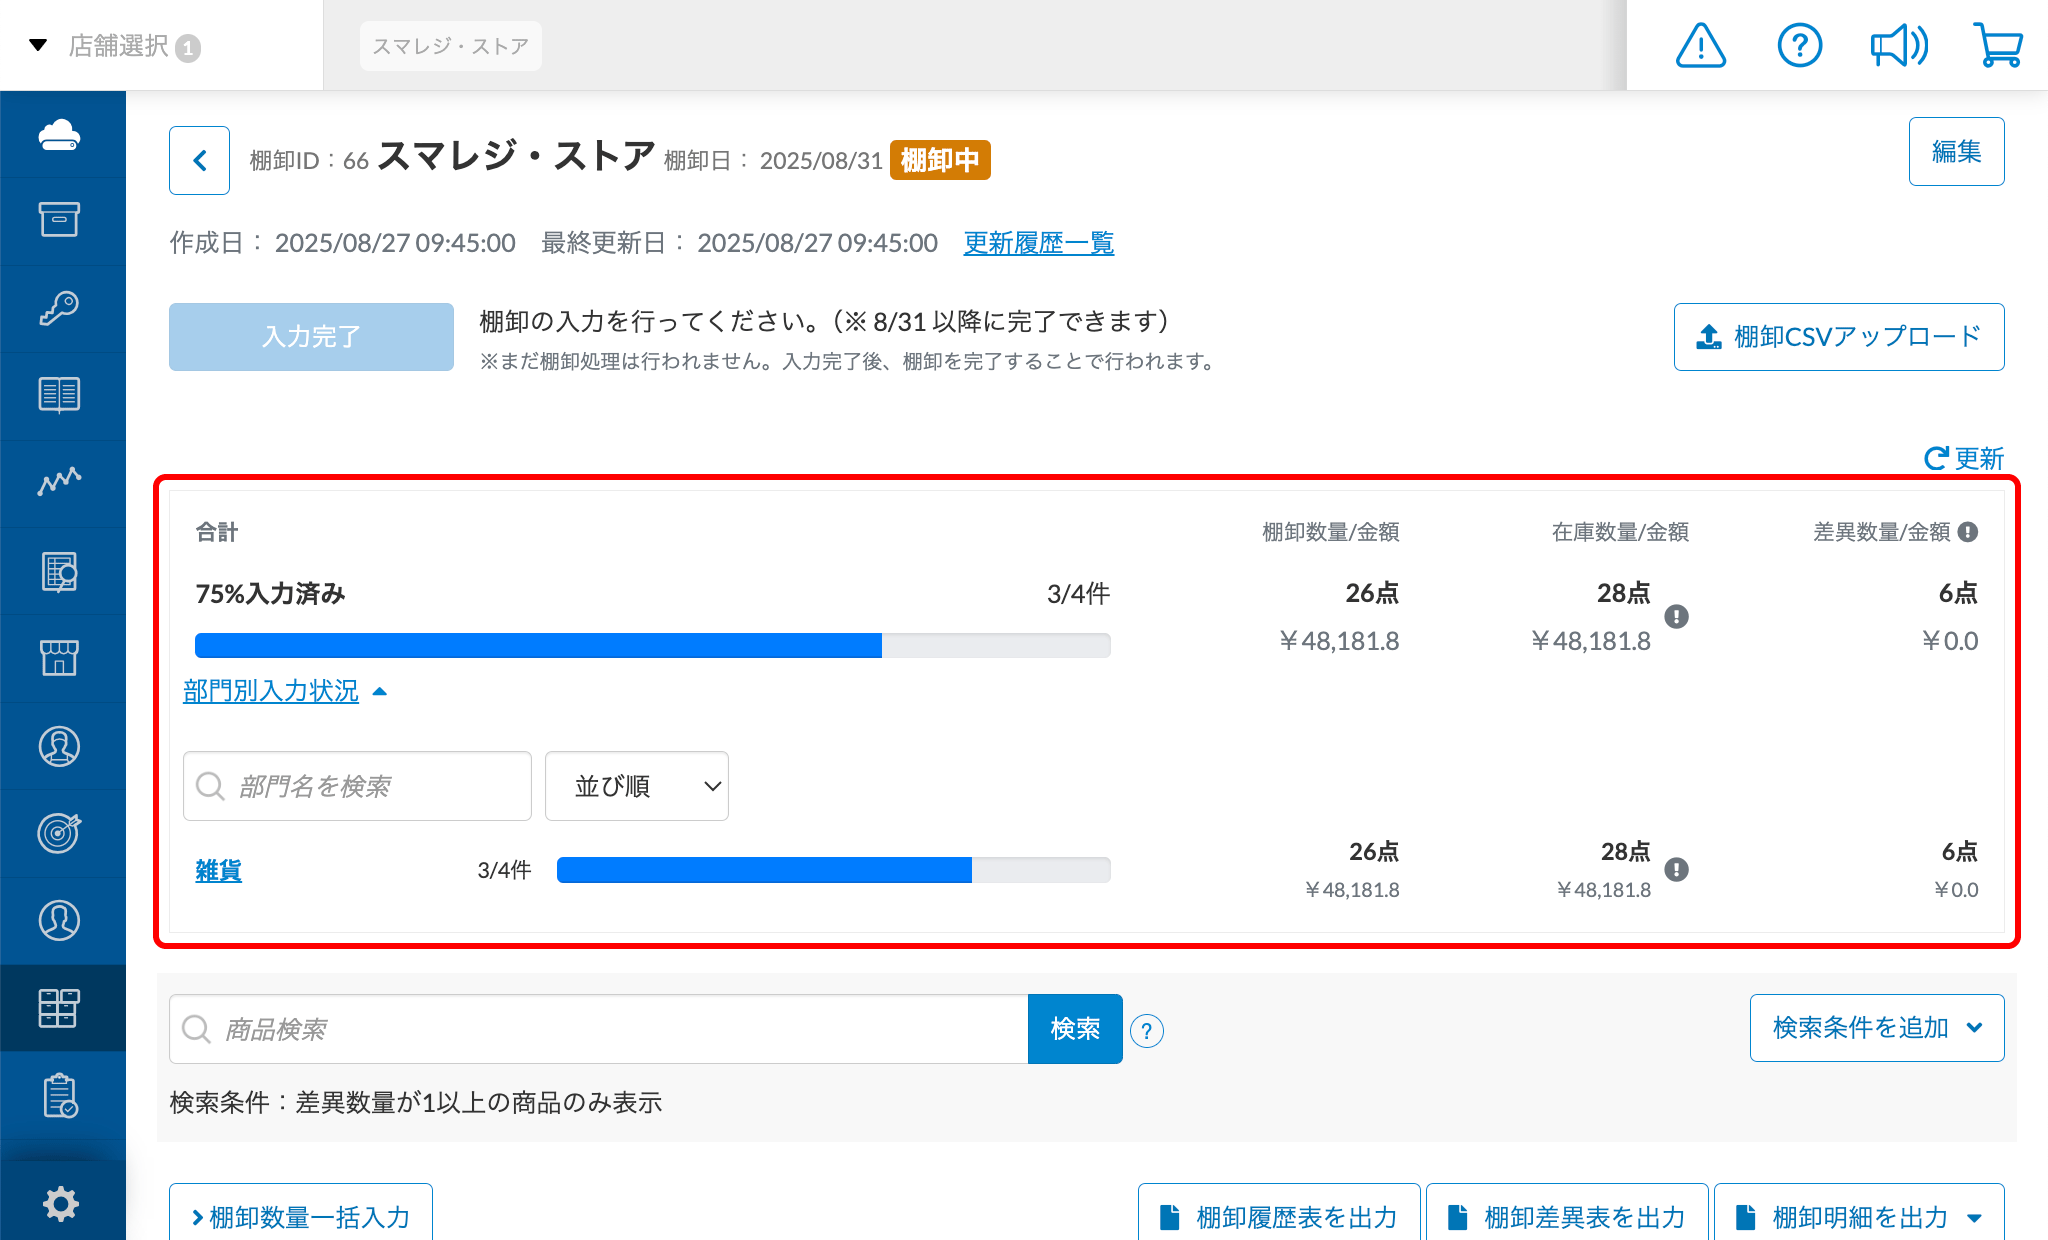The height and width of the screenshot is (1240, 2048).
Task: Select the store icon in sidebar
Action: 62,658
